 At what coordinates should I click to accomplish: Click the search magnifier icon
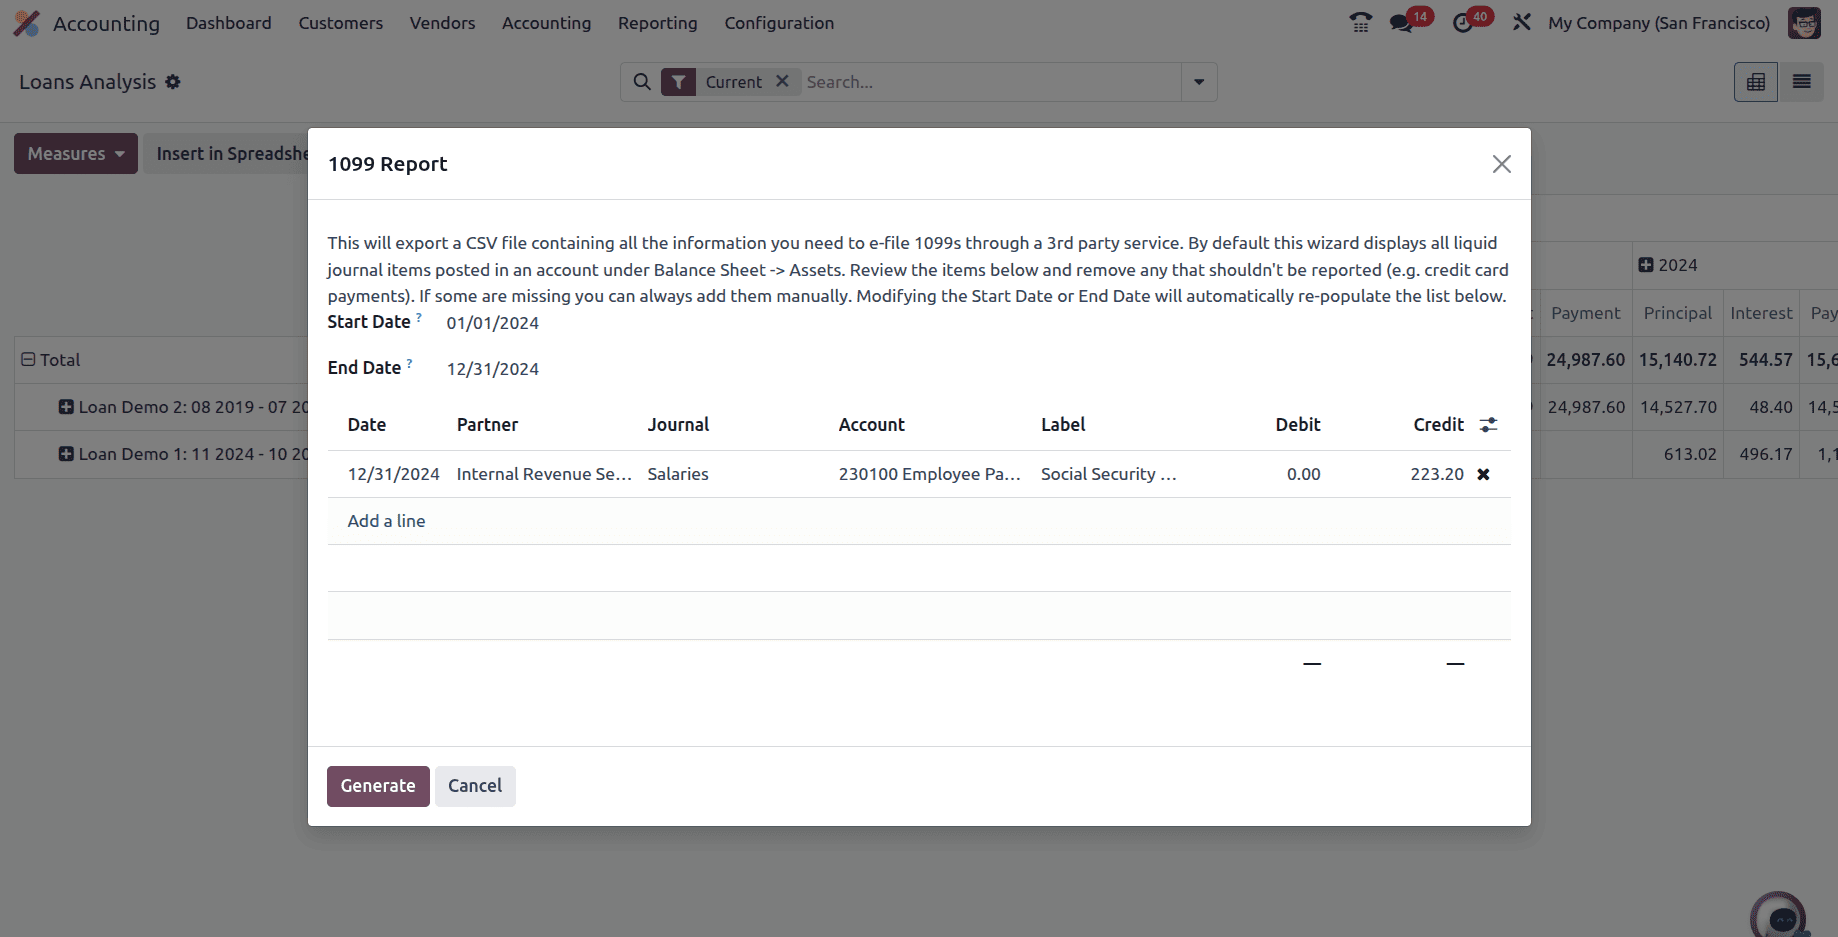[x=642, y=82]
